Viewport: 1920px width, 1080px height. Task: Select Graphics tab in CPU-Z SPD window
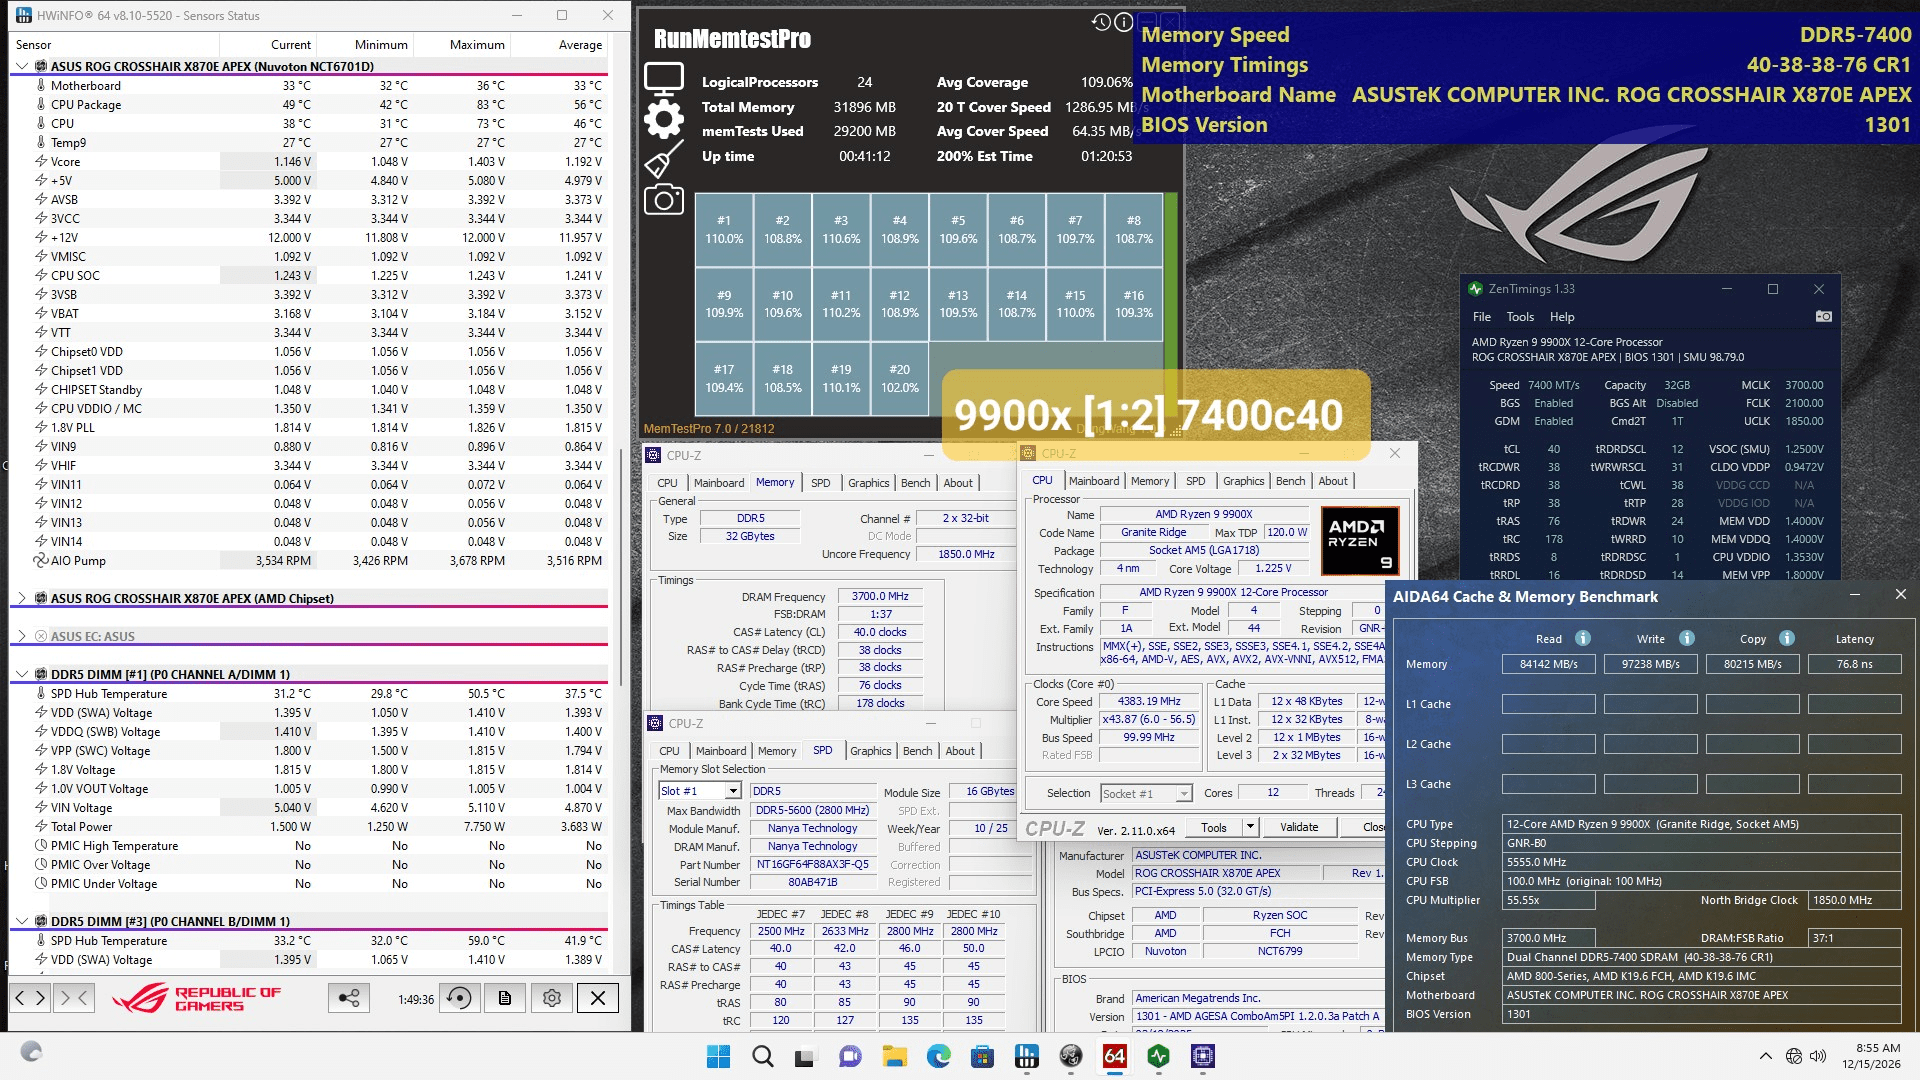pos(870,751)
